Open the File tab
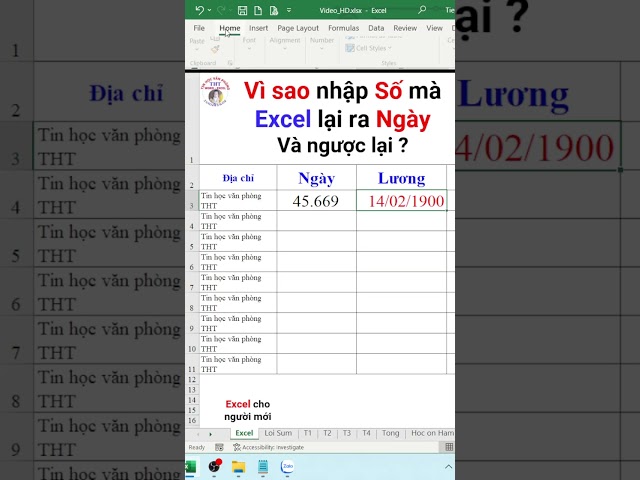The height and width of the screenshot is (480, 640). (199, 28)
